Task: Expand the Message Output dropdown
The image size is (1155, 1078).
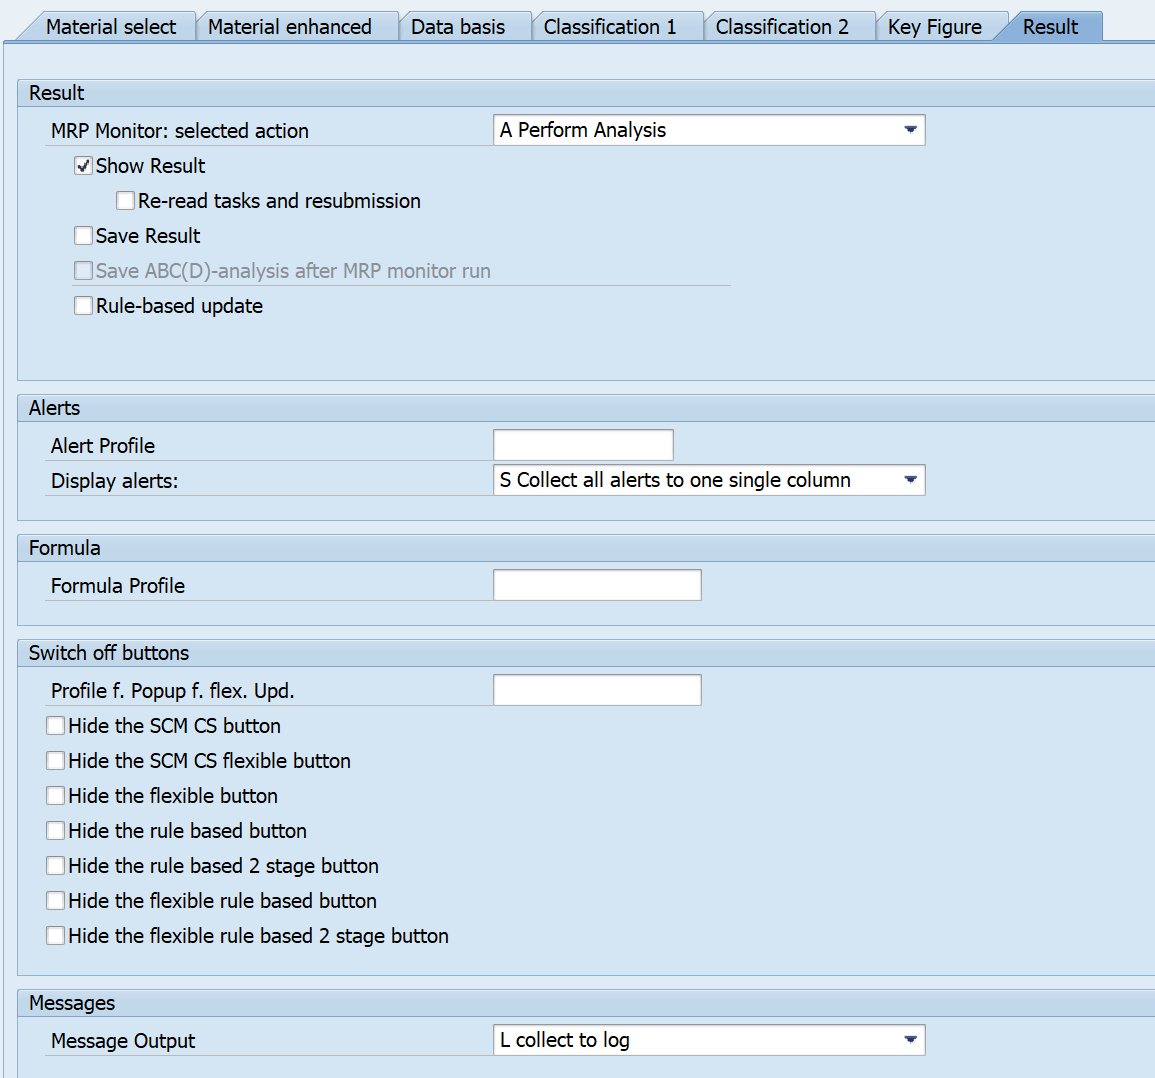Action: click(909, 1040)
